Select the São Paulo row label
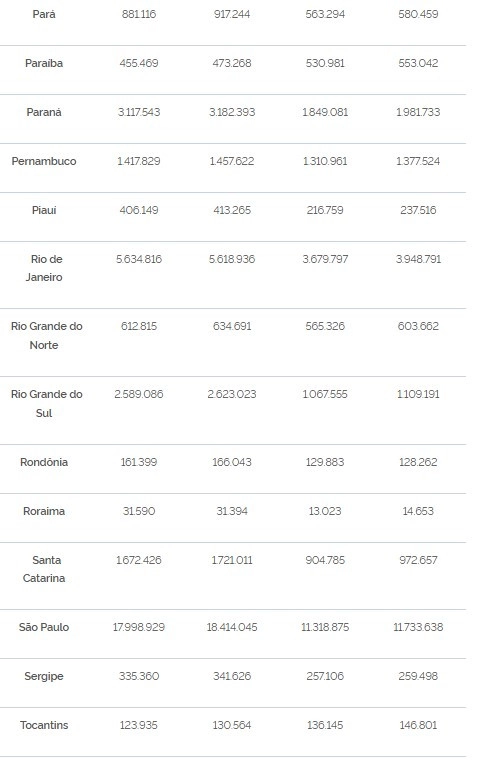Image resolution: width=483 pixels, height=760 pixels. pos(44,627)
